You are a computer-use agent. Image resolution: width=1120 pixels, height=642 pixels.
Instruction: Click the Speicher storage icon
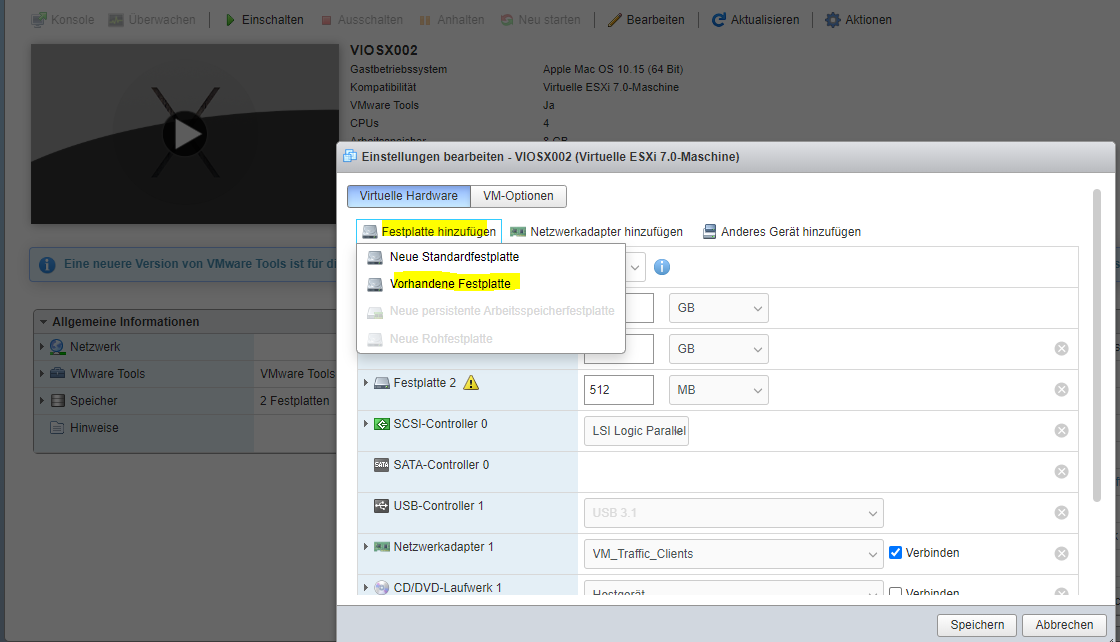(58, 401)
